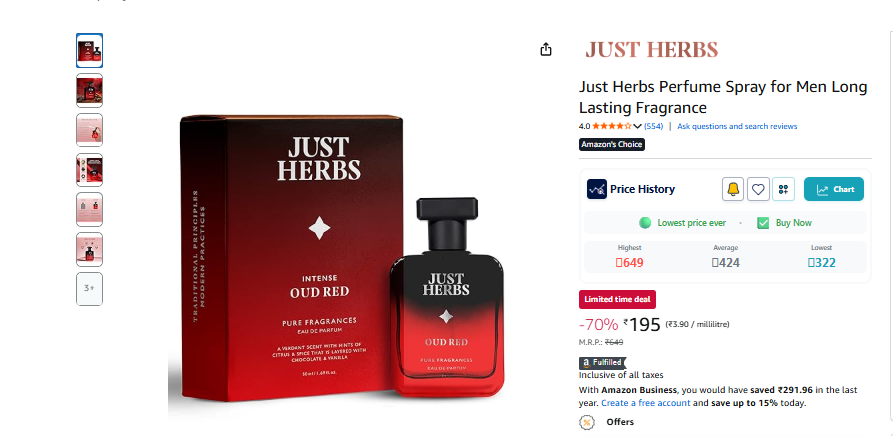
Task: Toggle the Buy Now green checkbox
Action: point(763,223)
